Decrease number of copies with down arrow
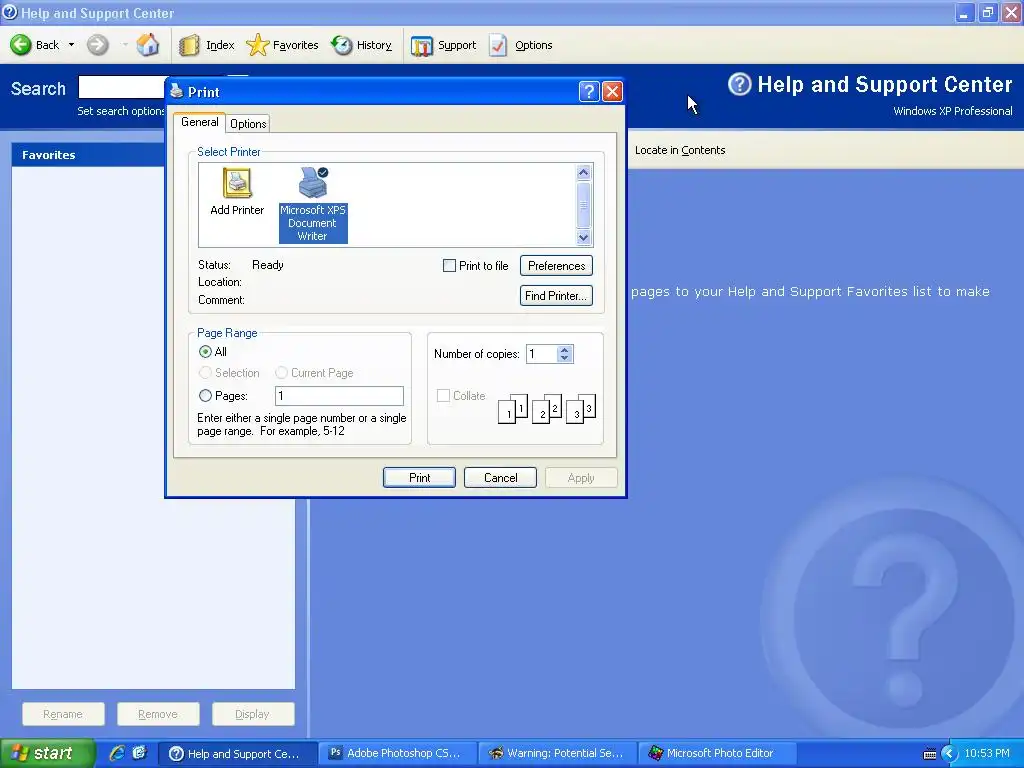This screenshot has width=1024, height=768. pos(565,359)
